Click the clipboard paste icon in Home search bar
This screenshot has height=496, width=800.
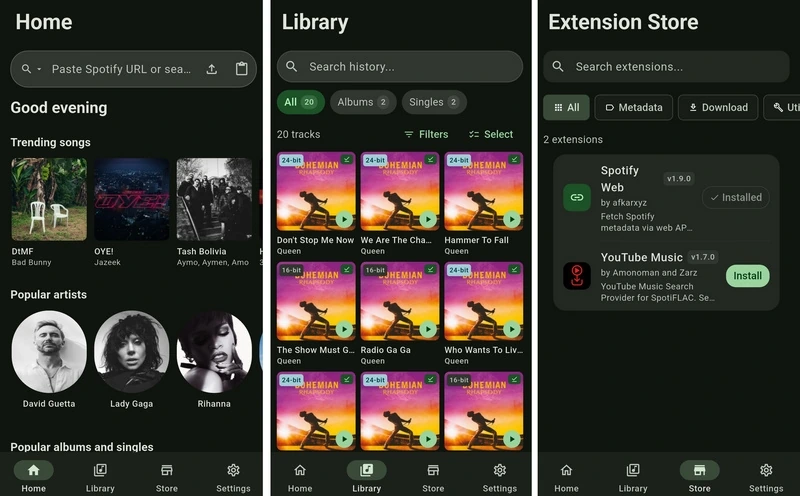coord(241,69)
